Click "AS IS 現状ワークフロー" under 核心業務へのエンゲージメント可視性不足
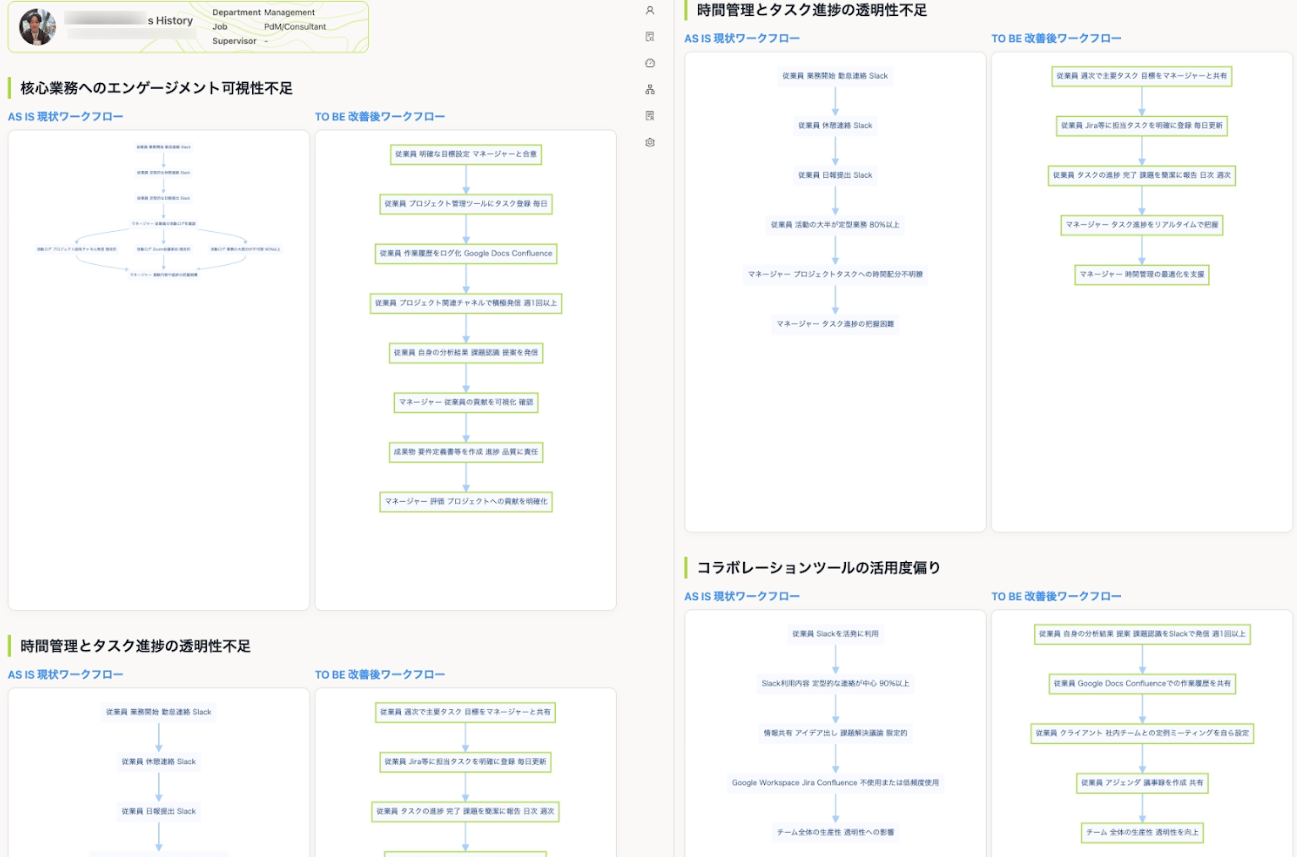 click(66, 117)
